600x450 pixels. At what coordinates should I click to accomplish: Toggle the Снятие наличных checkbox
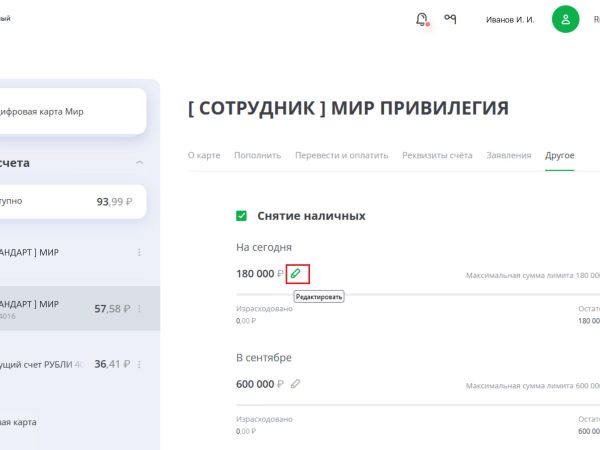[241, 216]
